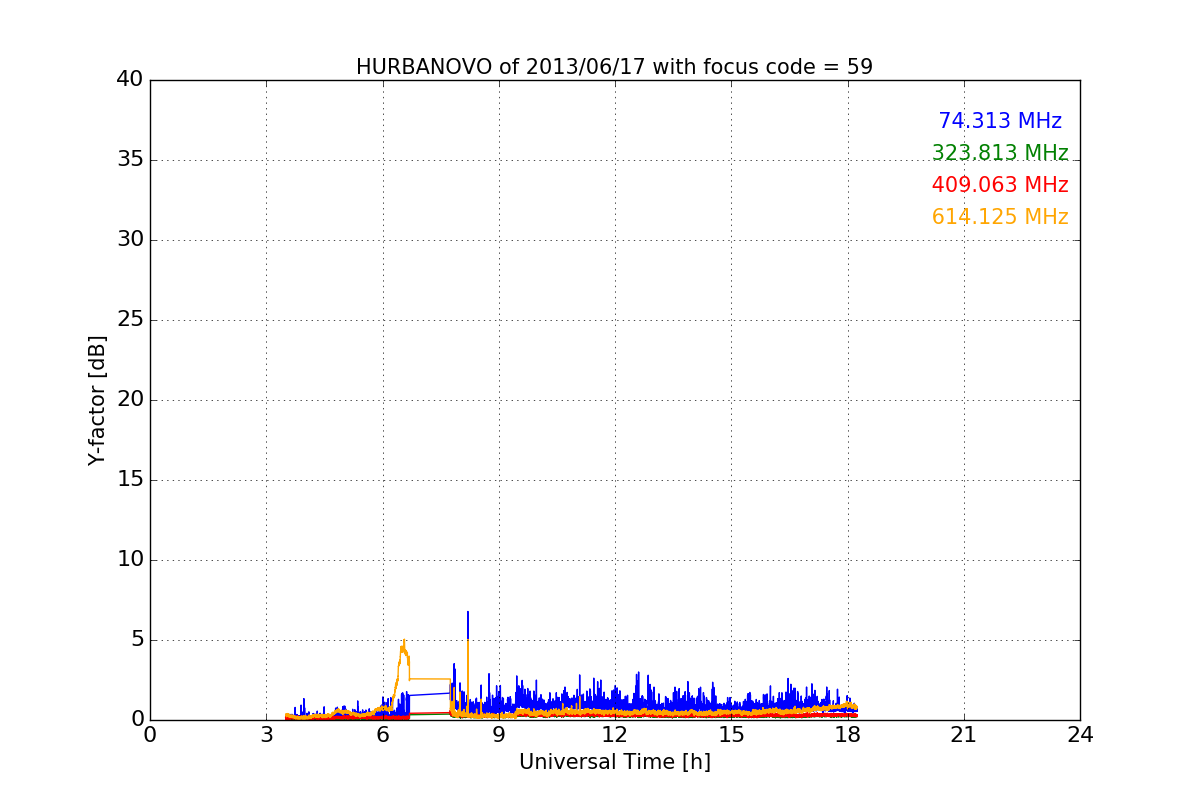This screenshot has width=1200, height=800.
Task: Click the x-axis tick label 21
Action: click(x=964, y=735)
